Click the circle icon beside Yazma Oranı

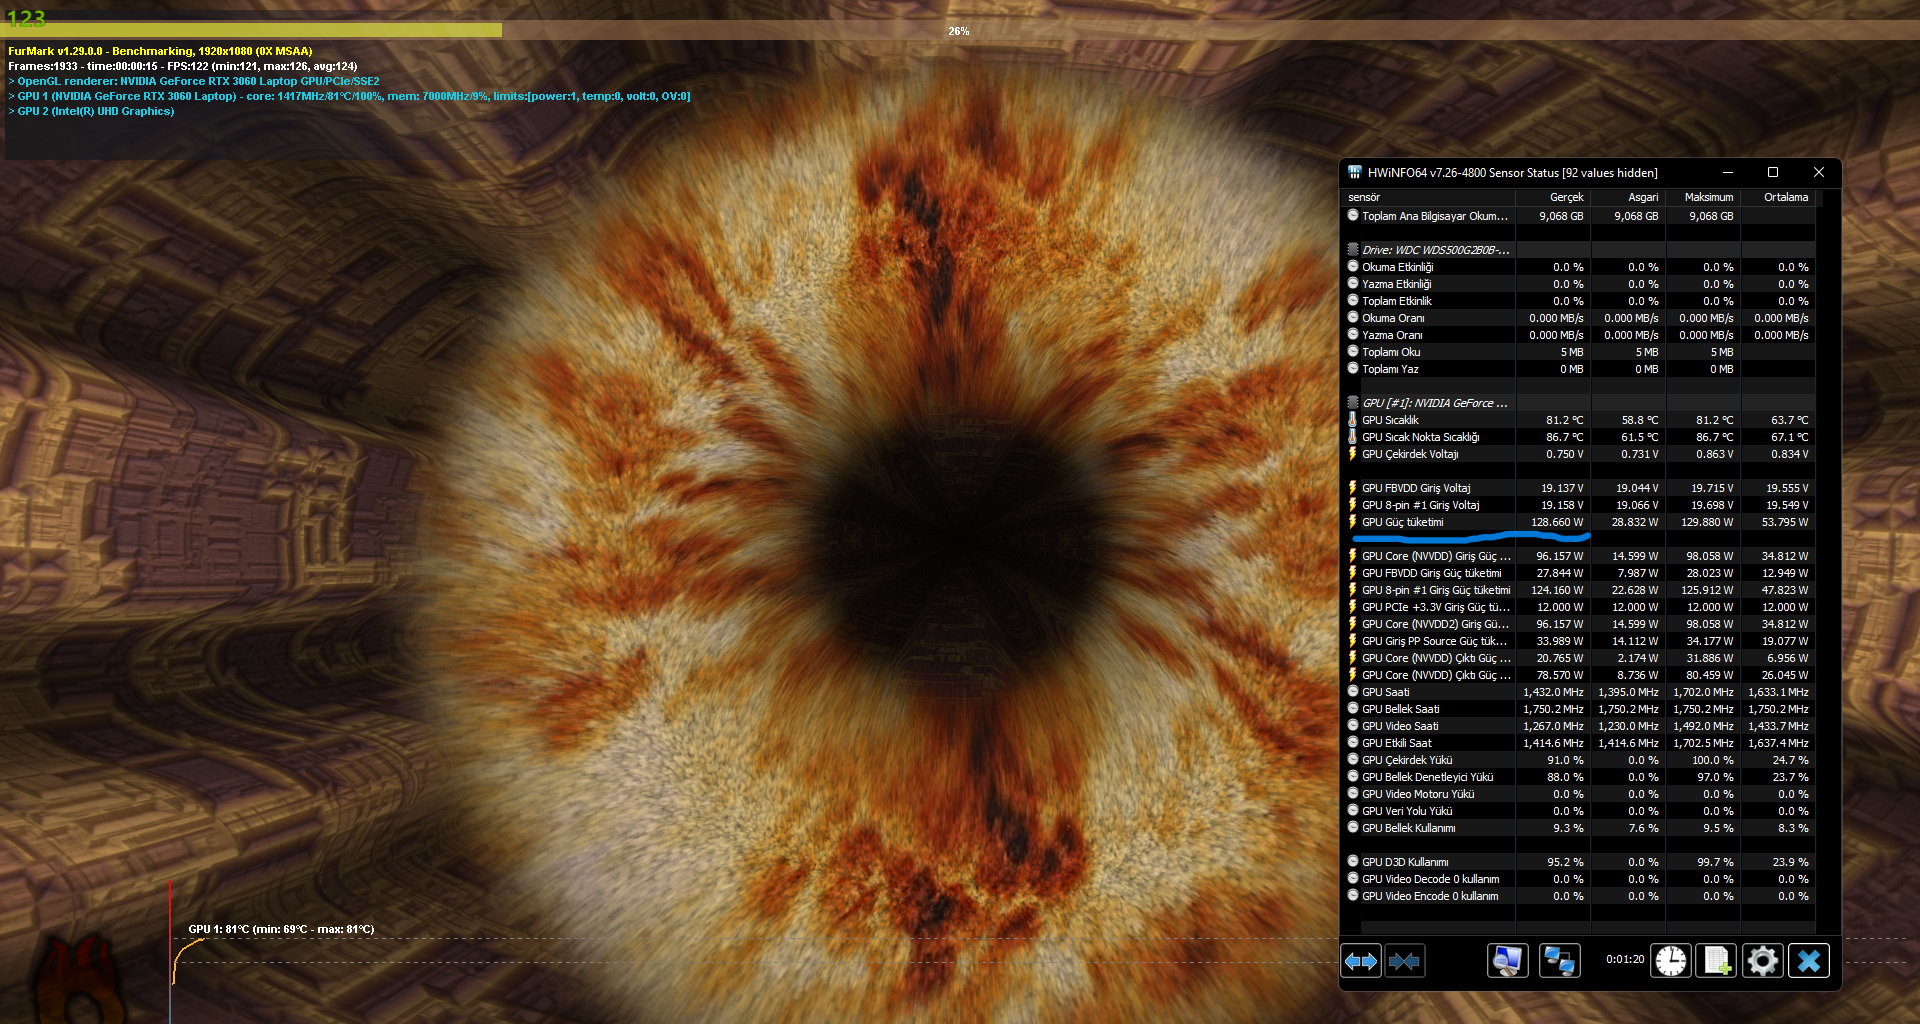coord(1353,334)
